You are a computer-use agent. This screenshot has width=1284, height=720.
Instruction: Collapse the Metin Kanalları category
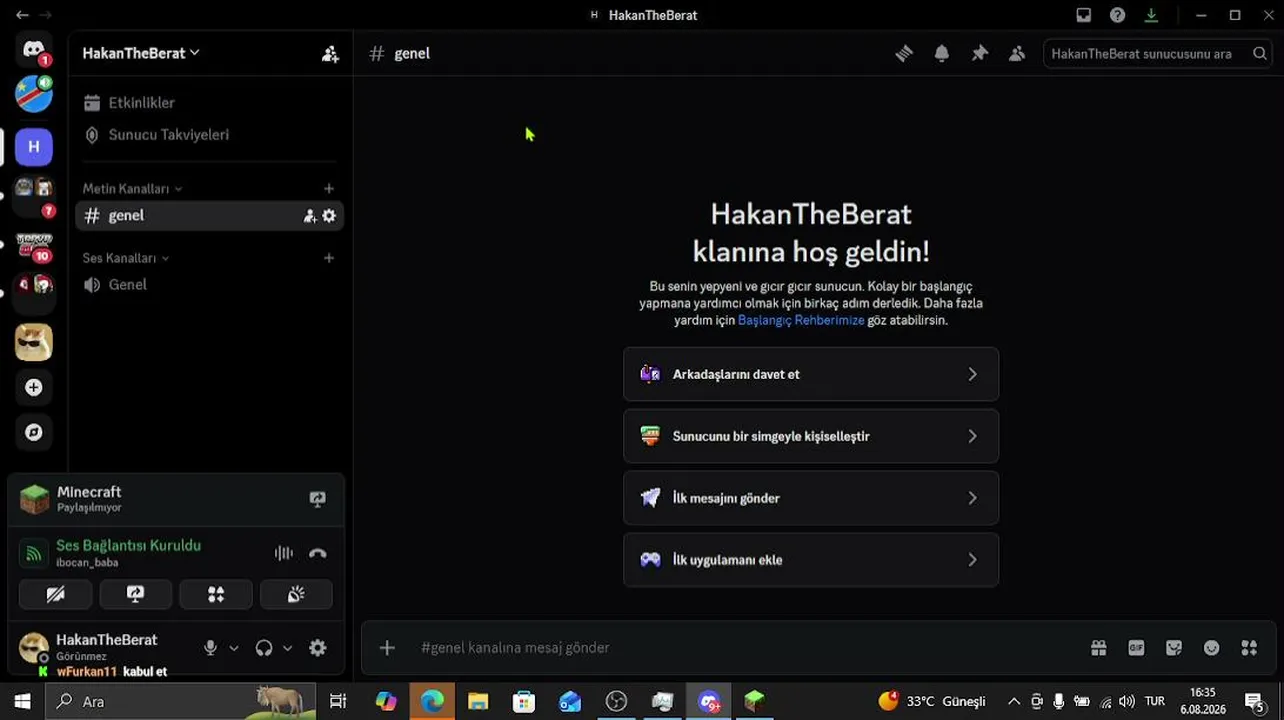click(132, 189)
